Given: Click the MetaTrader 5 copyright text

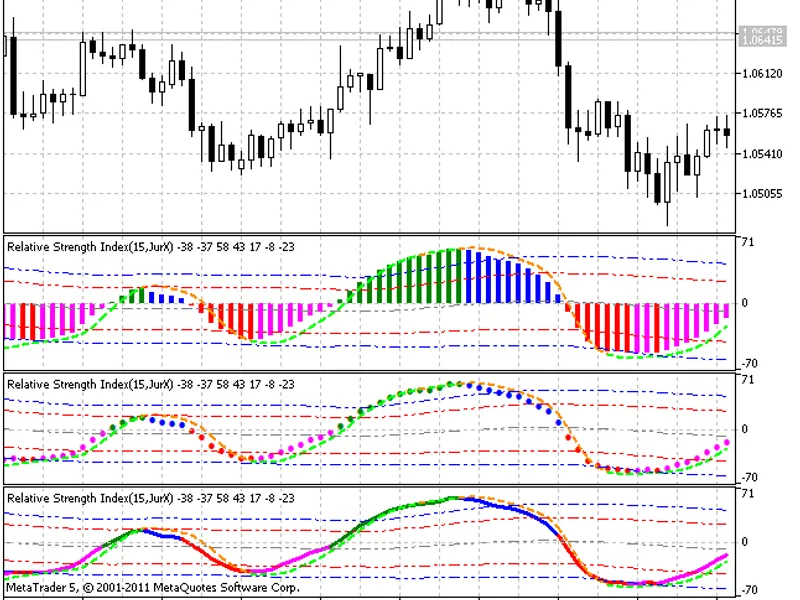Looking at the screenshot, I should [x=153, y=587].
